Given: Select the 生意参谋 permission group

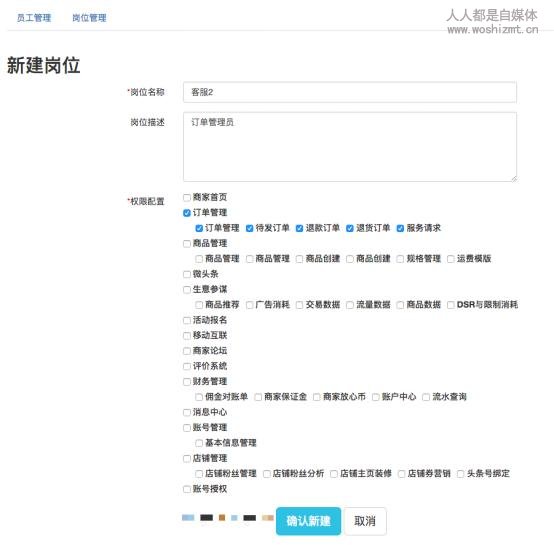Looking at the screenshot, I should pos(187,290).
